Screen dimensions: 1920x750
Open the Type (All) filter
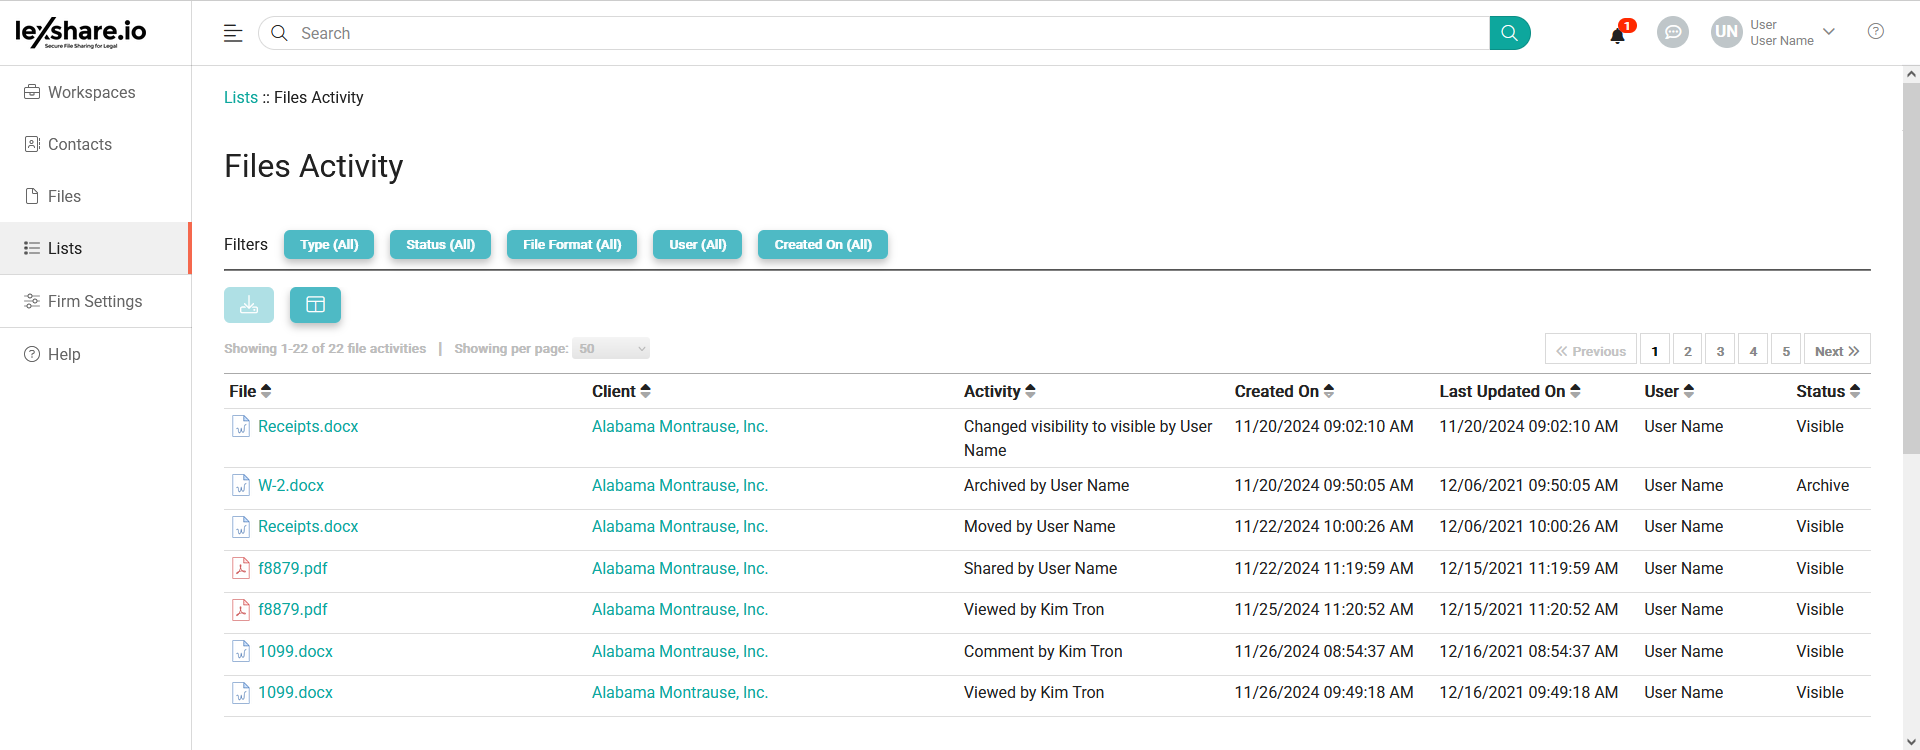[x=328, y=245]
